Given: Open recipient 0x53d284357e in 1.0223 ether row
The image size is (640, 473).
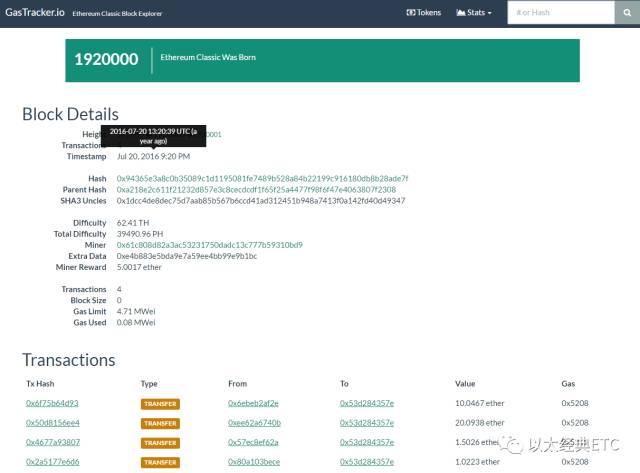Looking at the screenshot, I should (367, 462).
